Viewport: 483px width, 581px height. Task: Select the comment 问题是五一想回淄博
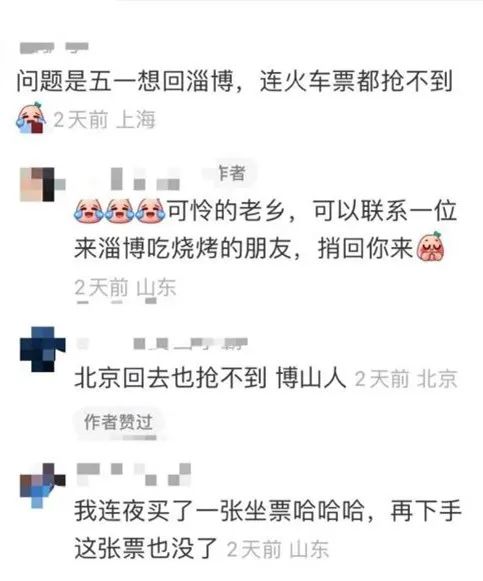235,81
